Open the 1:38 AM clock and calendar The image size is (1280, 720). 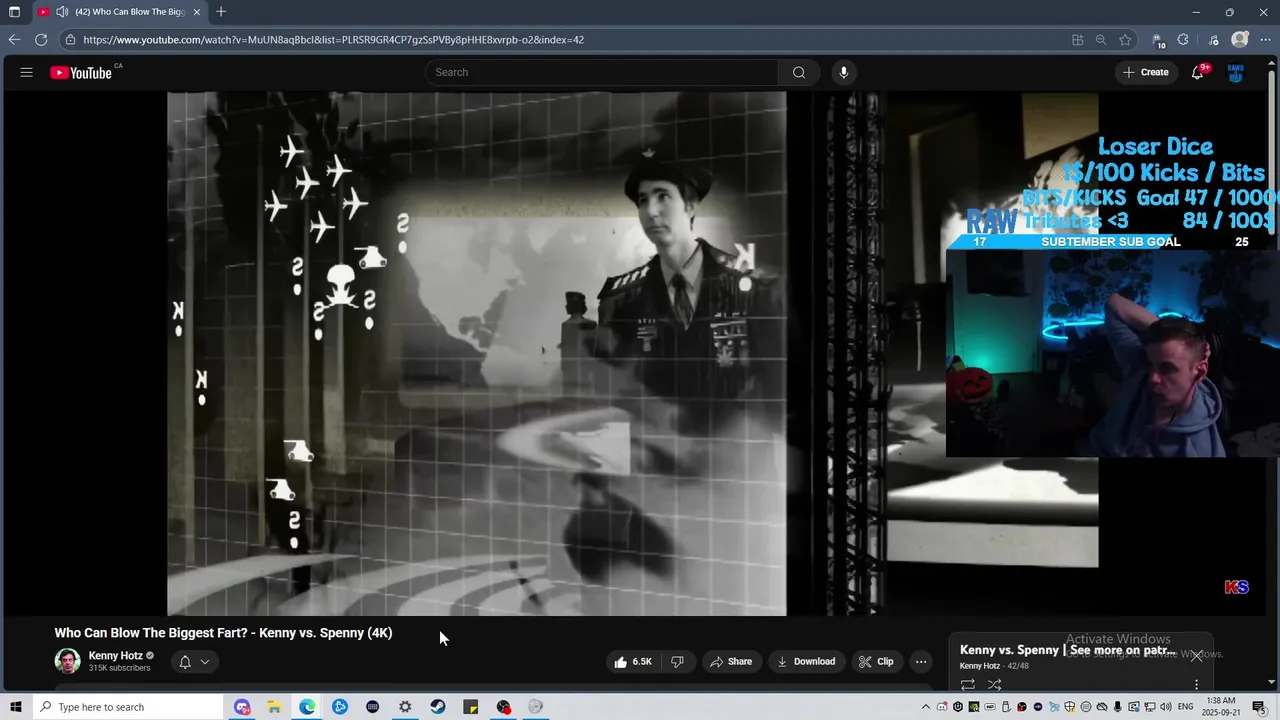coord(1222,707)
